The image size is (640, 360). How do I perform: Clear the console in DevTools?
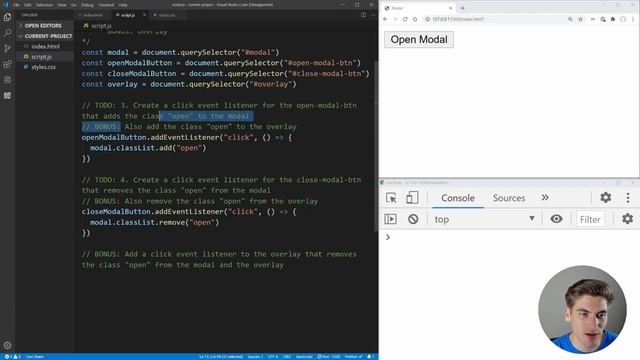413,219
